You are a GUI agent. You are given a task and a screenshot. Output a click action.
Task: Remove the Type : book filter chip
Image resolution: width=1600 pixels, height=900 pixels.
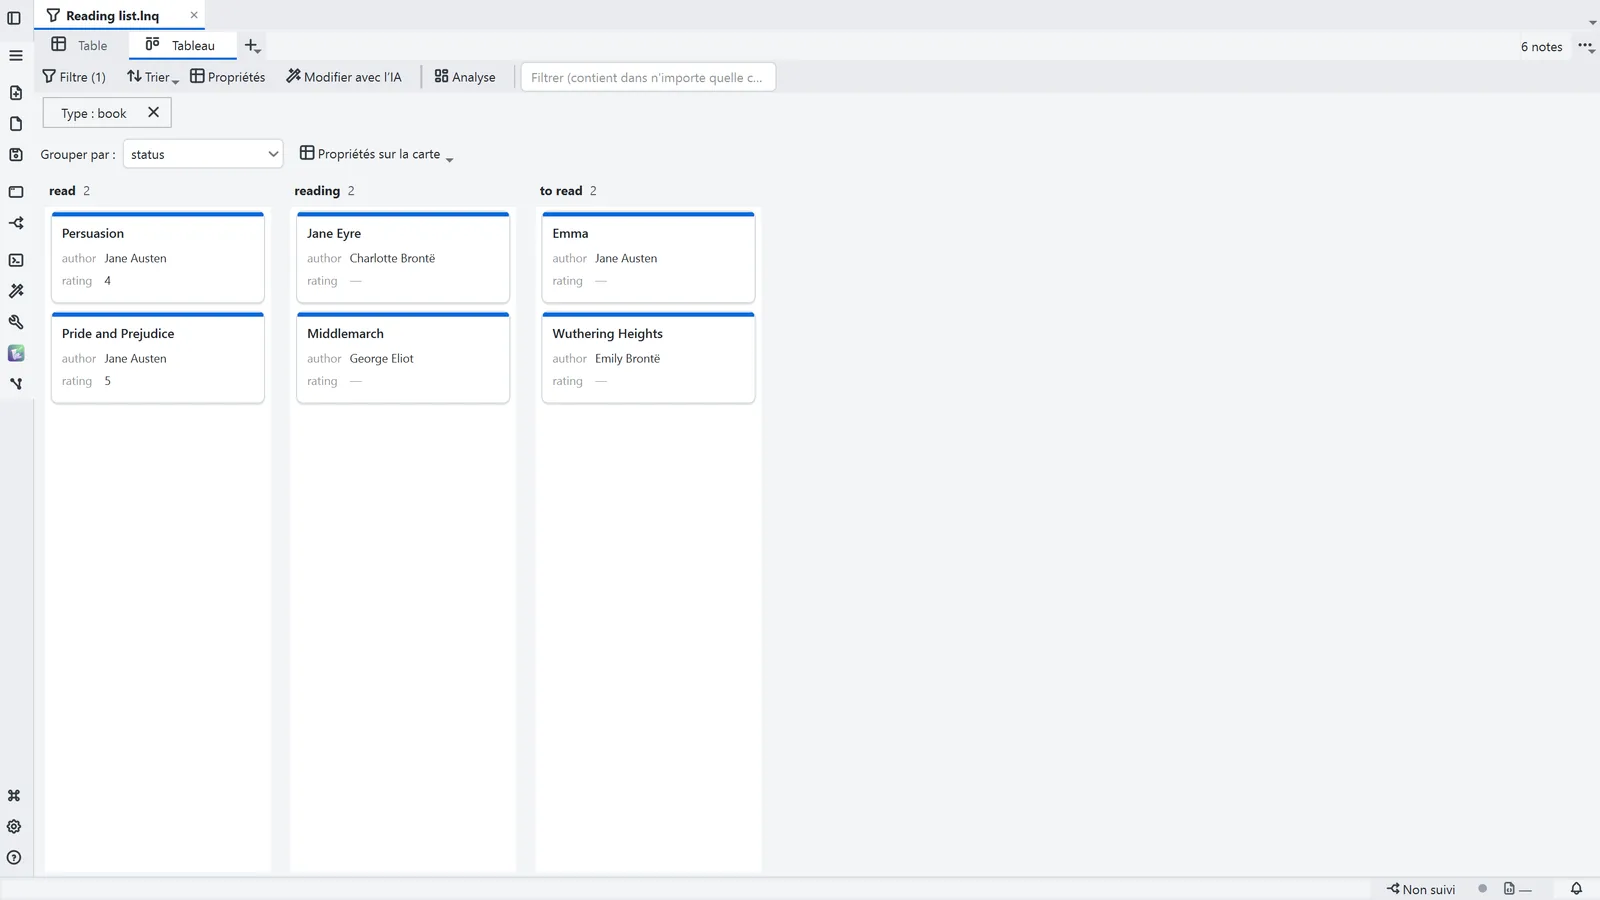(153, 112)
